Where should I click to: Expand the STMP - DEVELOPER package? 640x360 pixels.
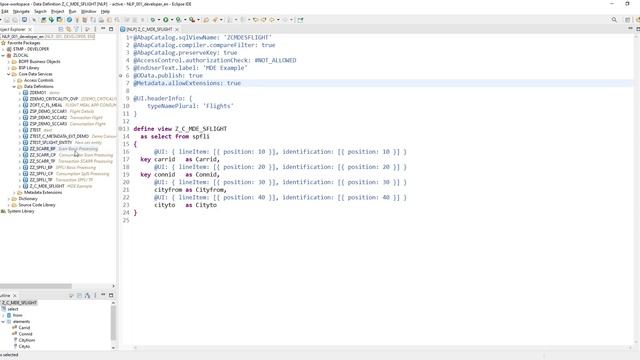click(x=3, y=49)
